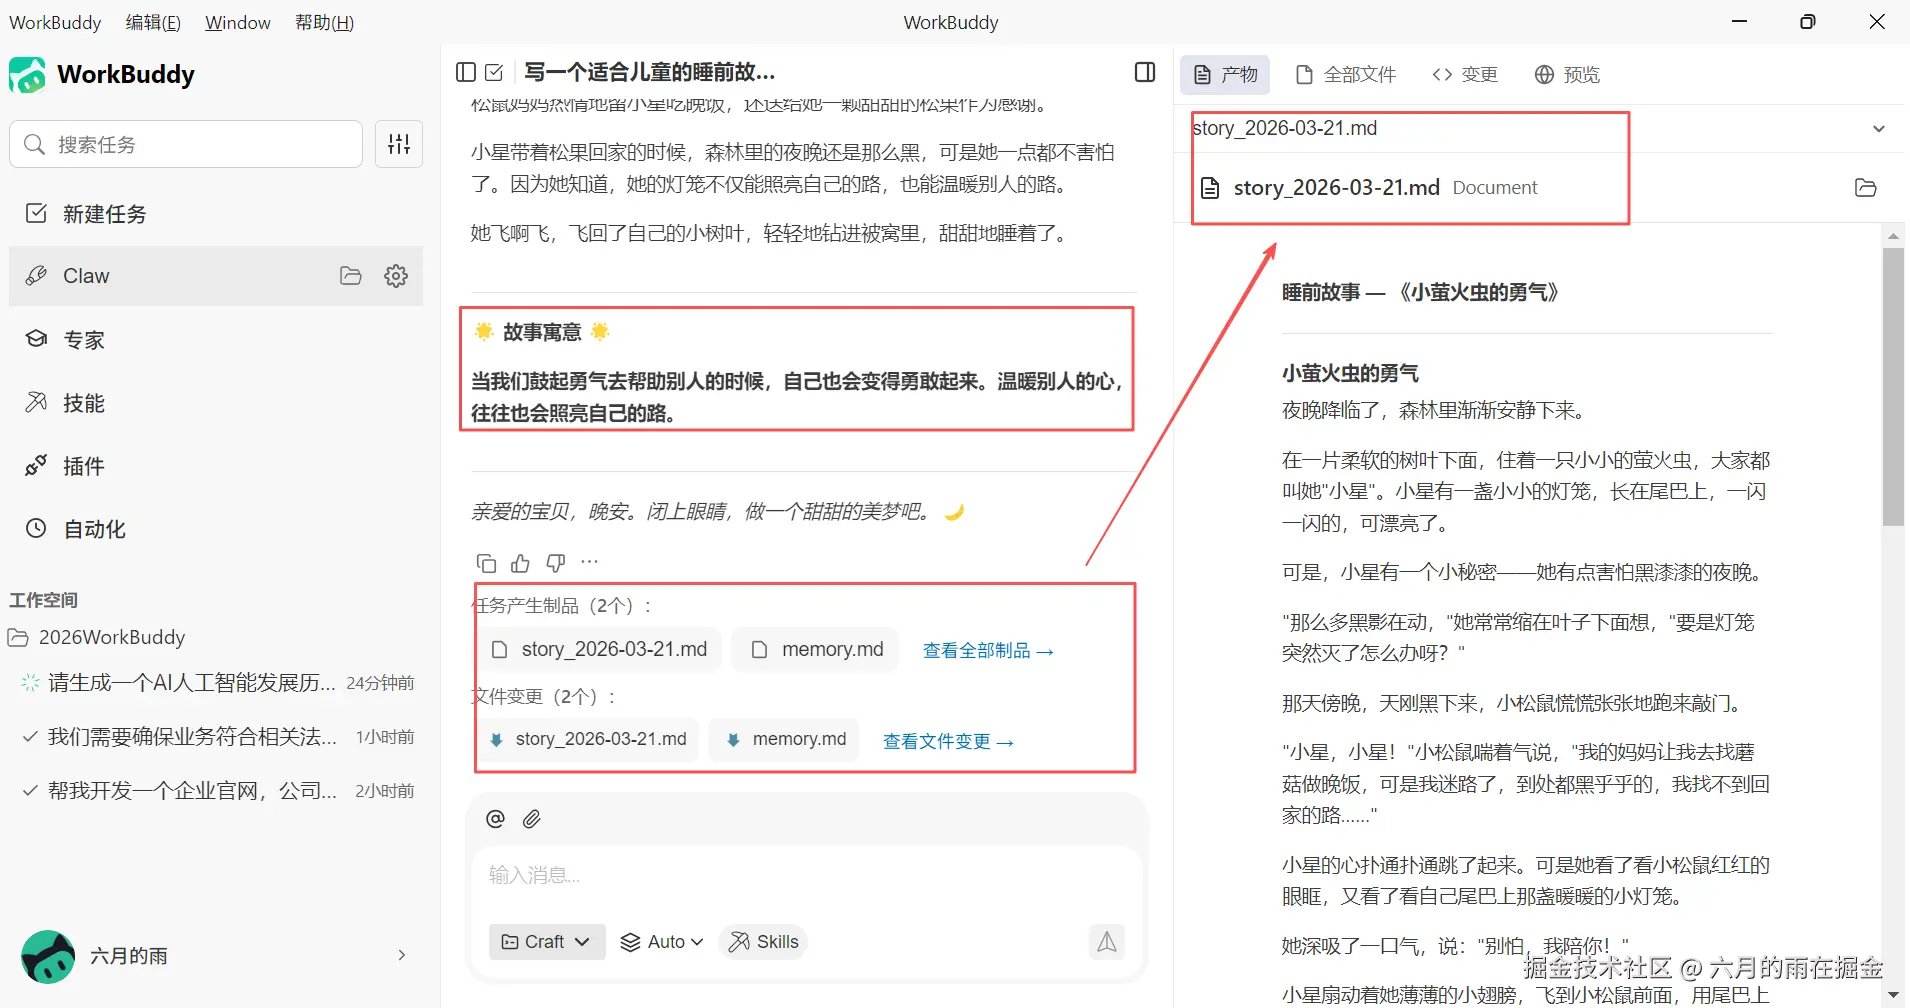The height and width of the screenshot is (1008, 1910).
Task: Open the 新建任务 item
Action: coord(216,214)
